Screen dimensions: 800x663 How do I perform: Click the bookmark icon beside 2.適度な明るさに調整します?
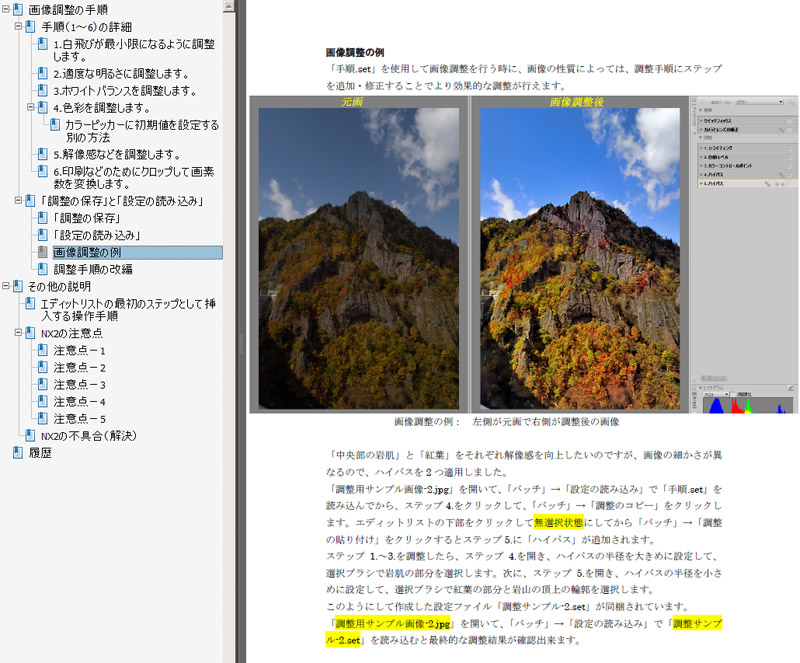42,73
